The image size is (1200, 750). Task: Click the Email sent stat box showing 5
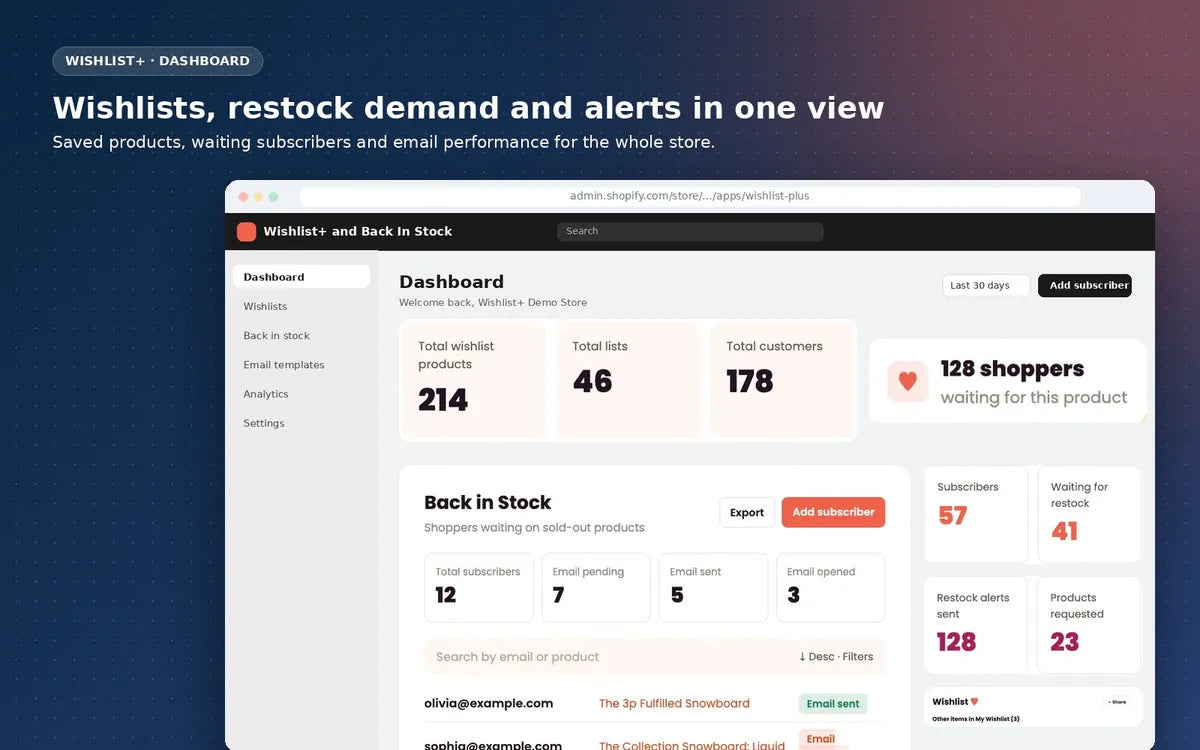tap(713, 588)
